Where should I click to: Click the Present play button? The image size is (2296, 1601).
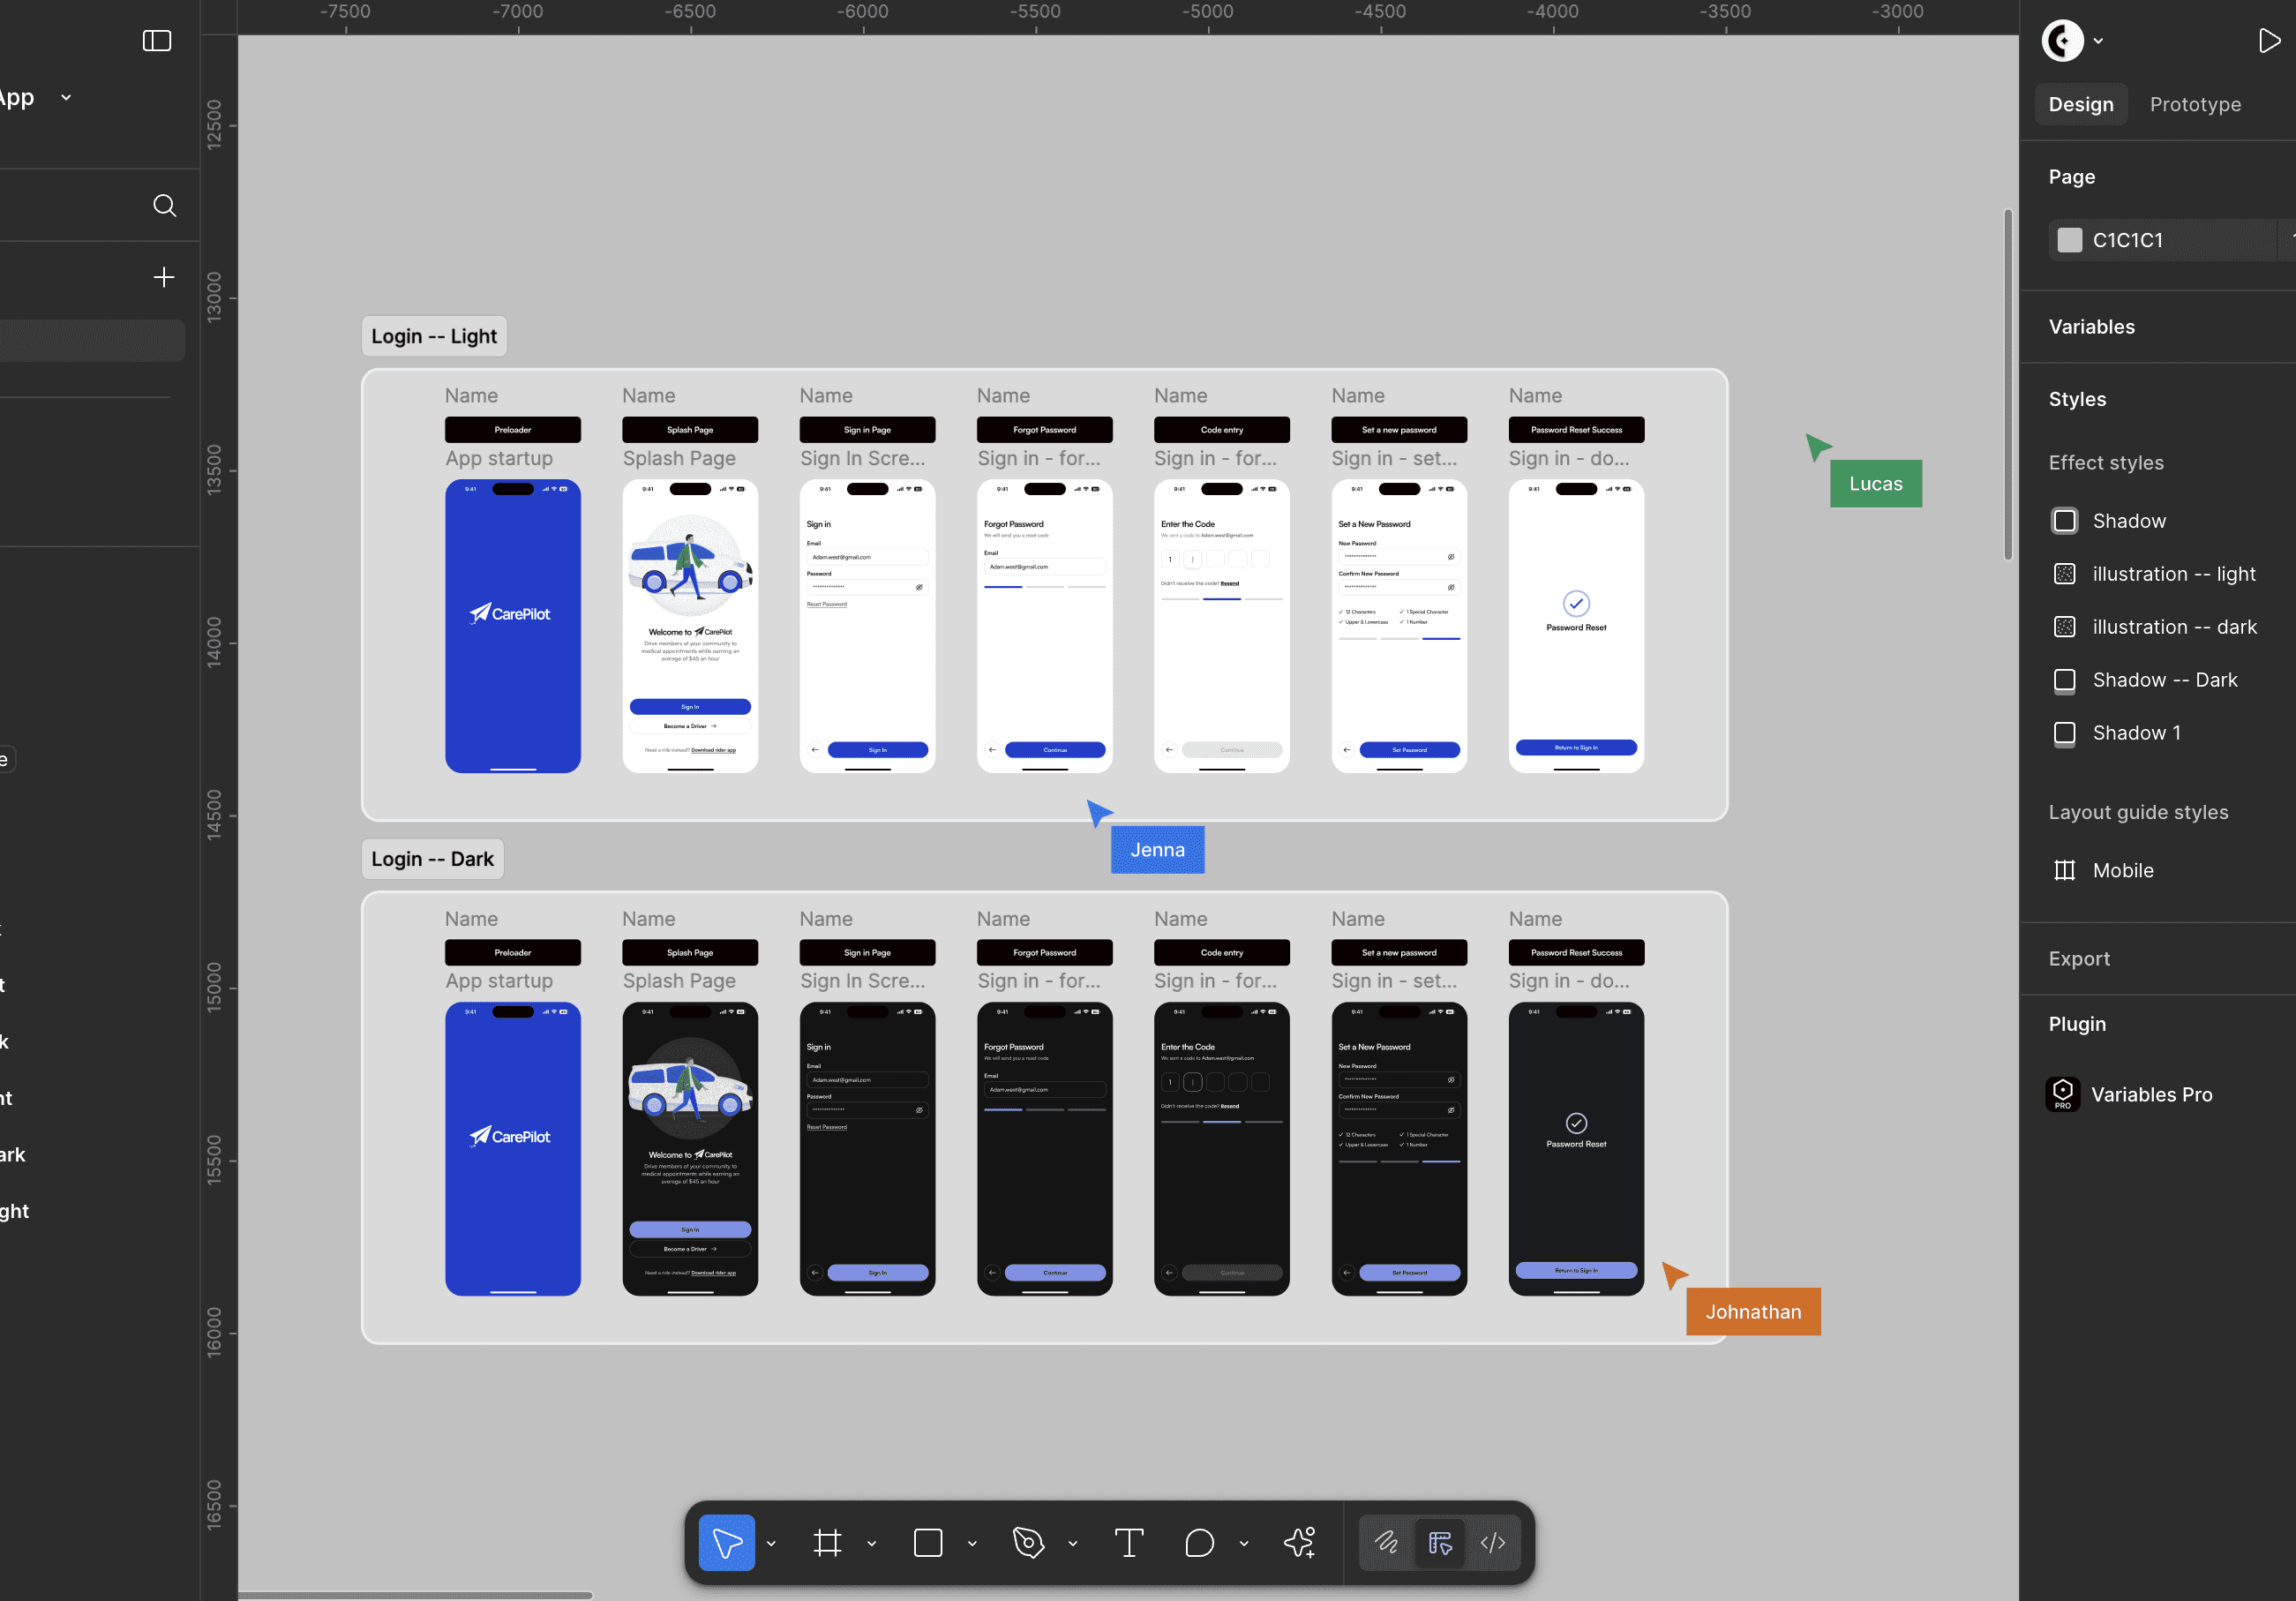click(2268, 41)
